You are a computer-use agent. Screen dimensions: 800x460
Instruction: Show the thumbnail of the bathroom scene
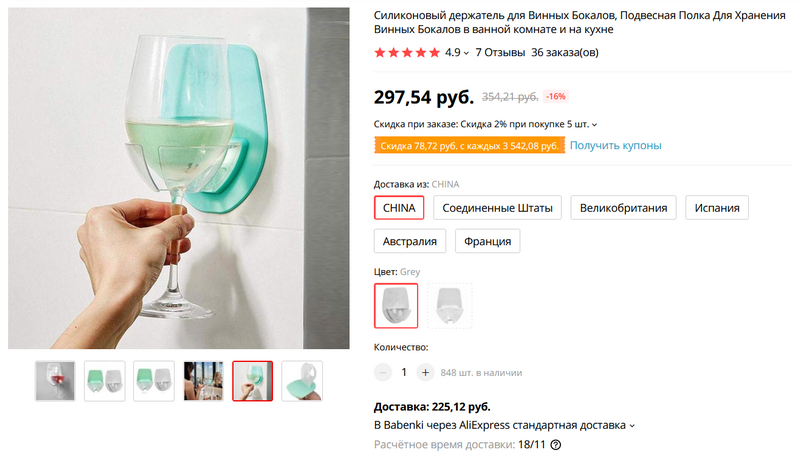point(203,380)
